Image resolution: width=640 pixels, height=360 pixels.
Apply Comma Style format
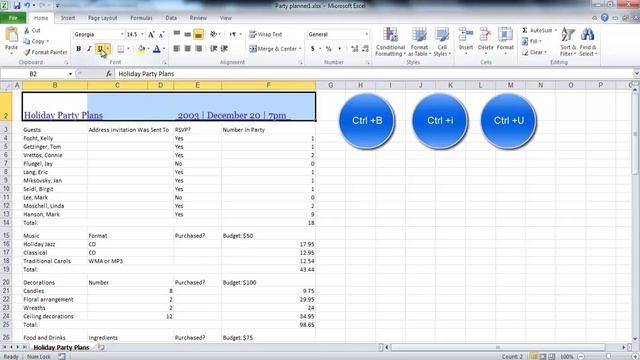339,49
